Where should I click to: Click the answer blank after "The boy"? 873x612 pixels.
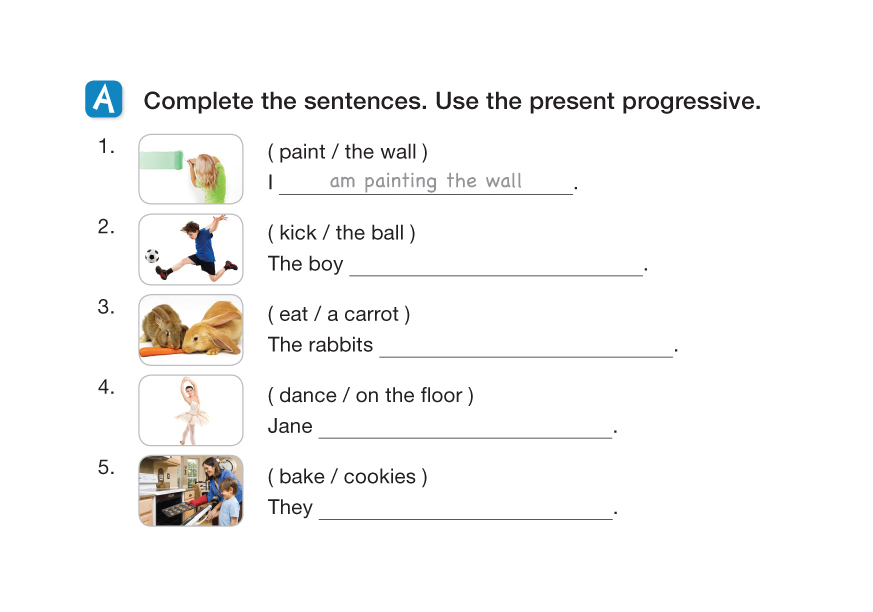(495, 264)
